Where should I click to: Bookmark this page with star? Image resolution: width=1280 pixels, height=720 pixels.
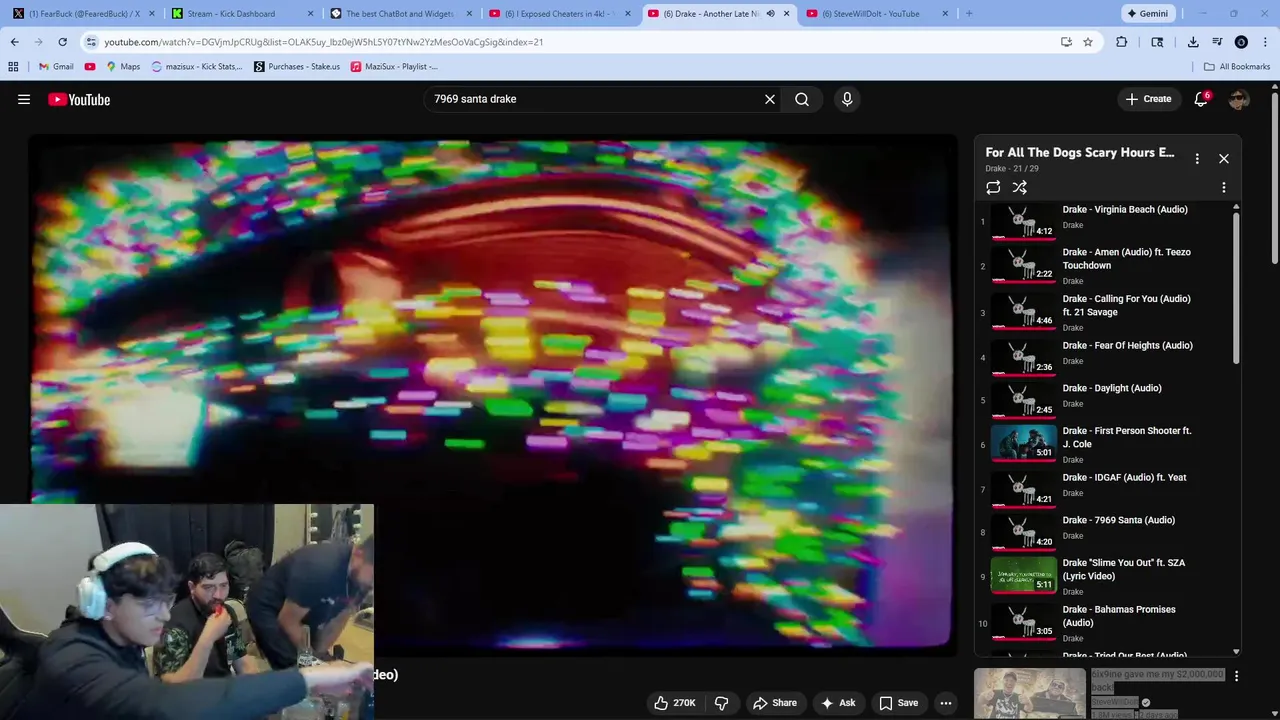[1088, 42]
